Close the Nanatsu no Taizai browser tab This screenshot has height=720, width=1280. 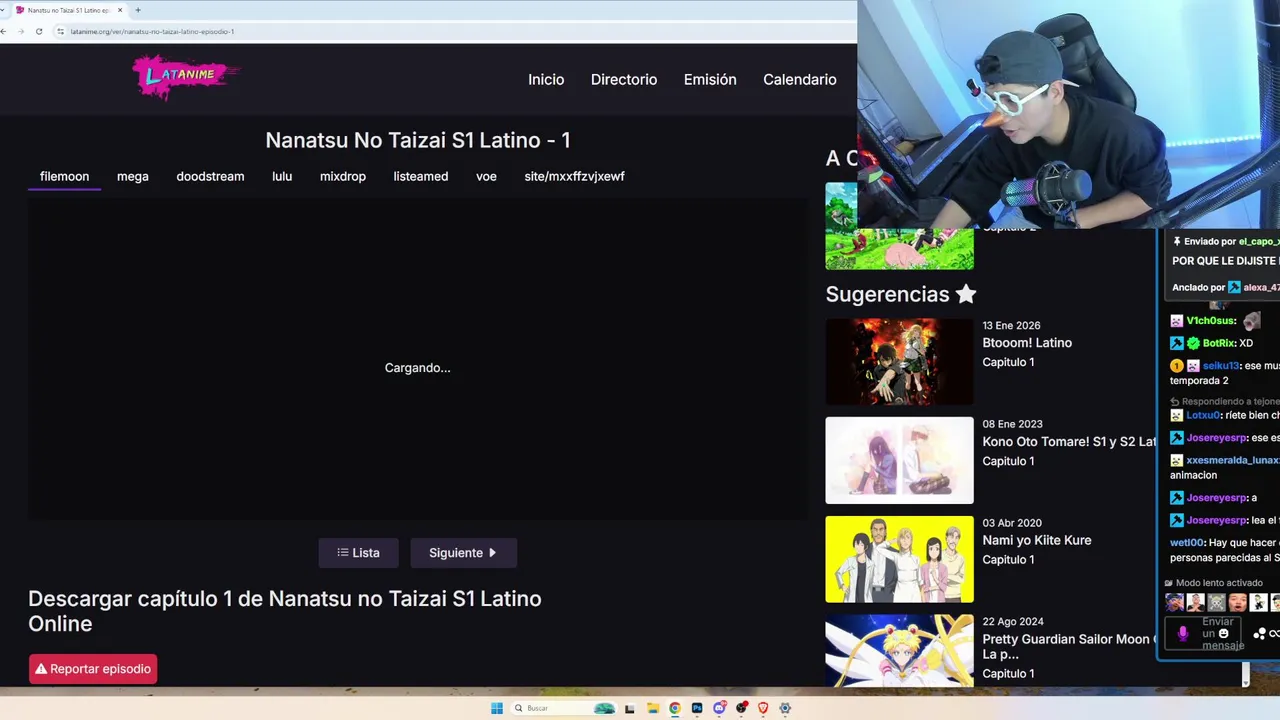tap(120, 10)
